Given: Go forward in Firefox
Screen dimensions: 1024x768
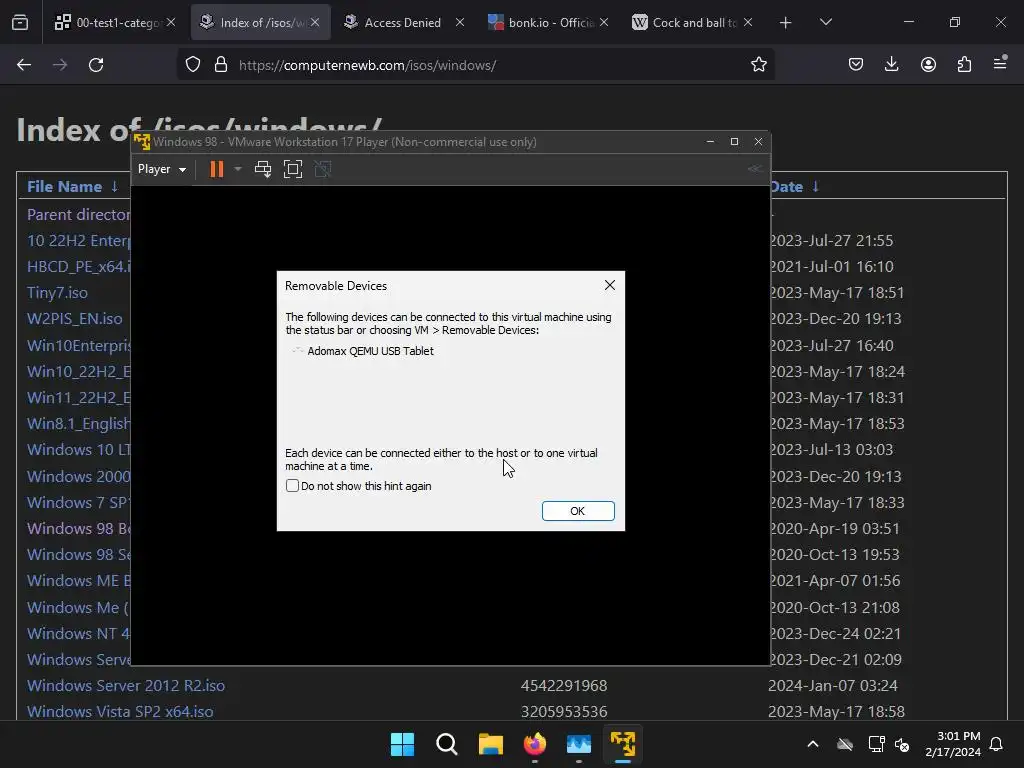Looking at the screenshot, I should [60, 65].
